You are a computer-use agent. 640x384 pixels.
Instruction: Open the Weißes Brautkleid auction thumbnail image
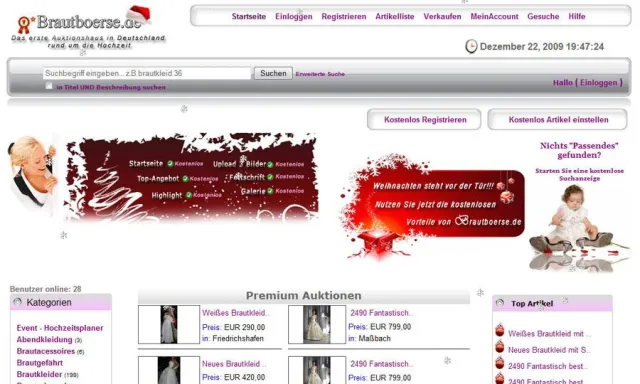pos(169,324)
